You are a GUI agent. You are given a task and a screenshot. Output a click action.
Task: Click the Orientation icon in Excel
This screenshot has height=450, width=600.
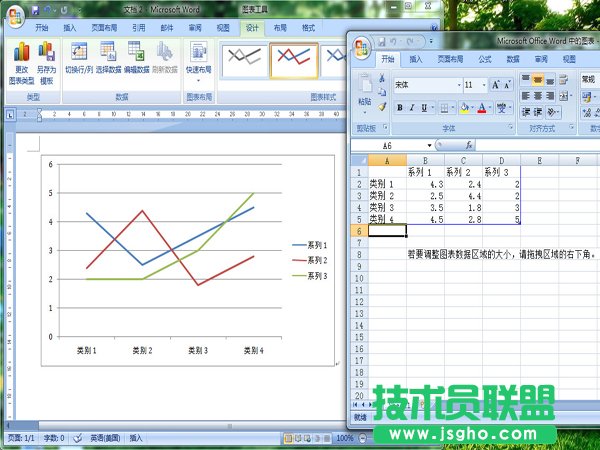[x=551, y=112]
